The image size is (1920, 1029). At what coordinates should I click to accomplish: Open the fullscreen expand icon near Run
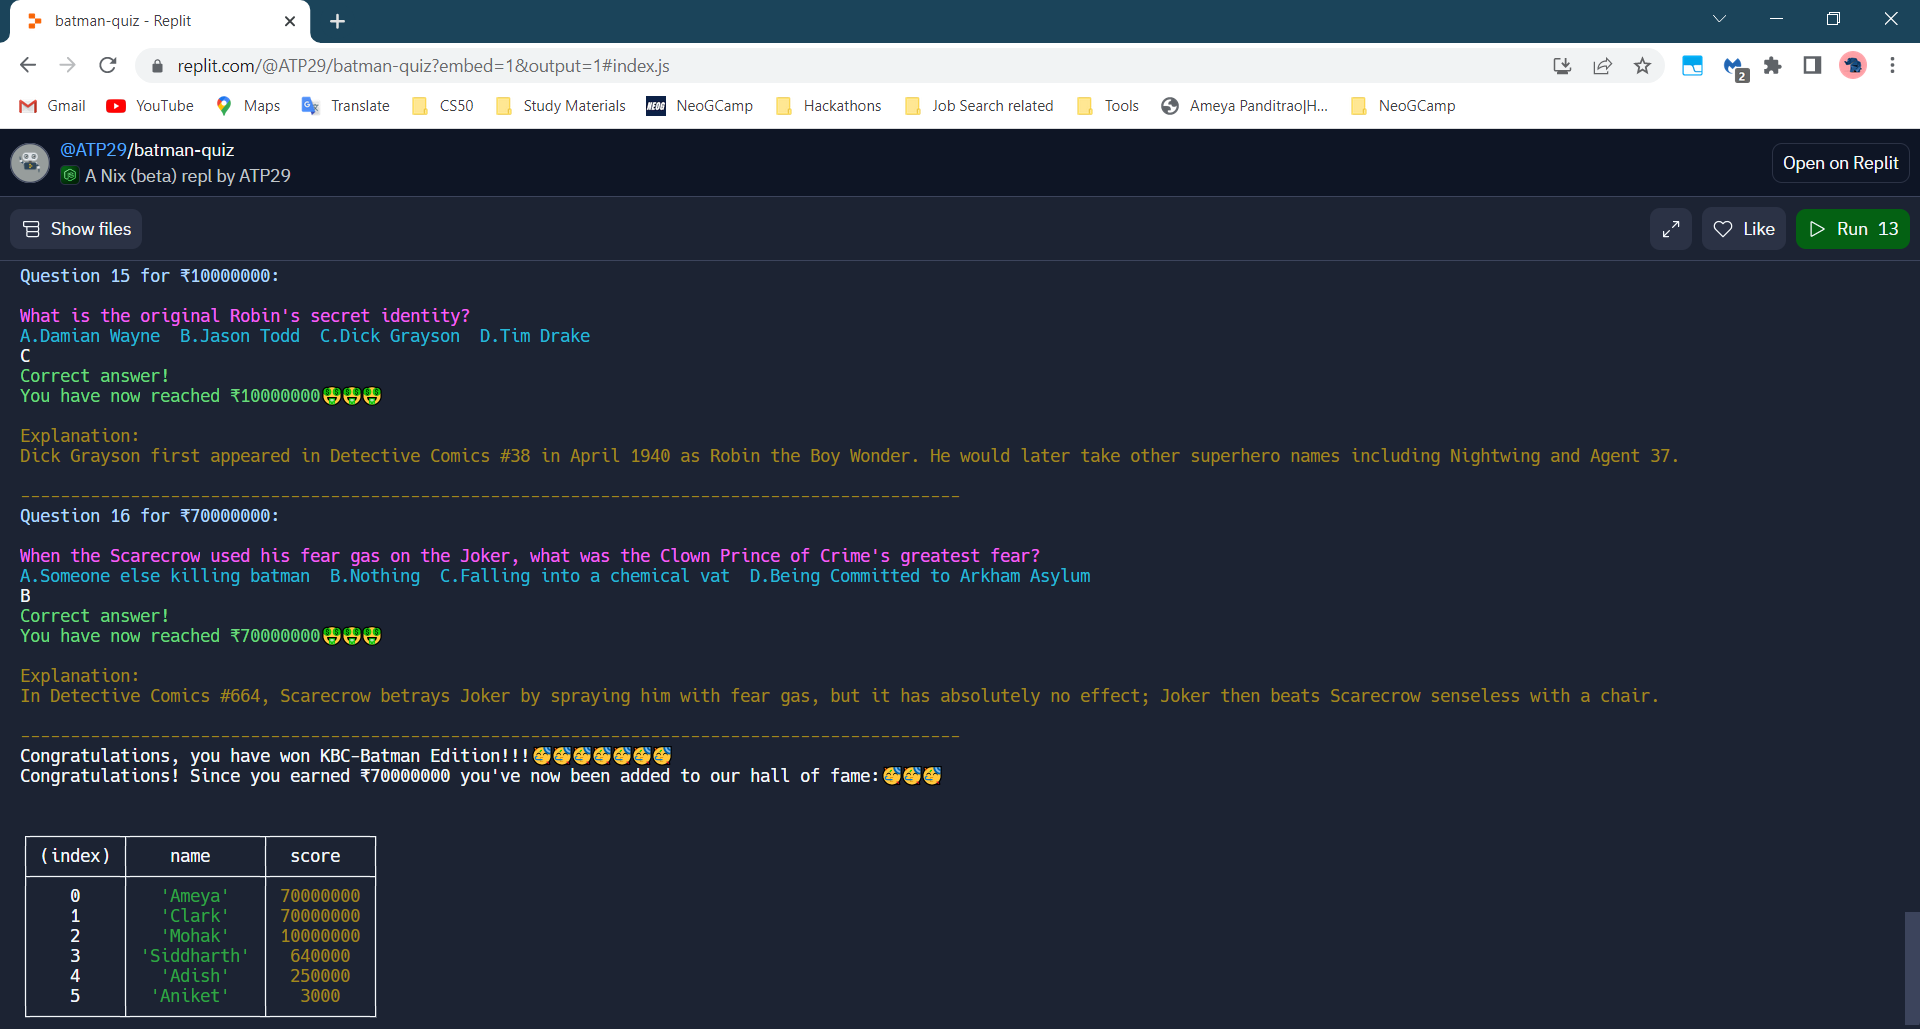point(1670,228)
